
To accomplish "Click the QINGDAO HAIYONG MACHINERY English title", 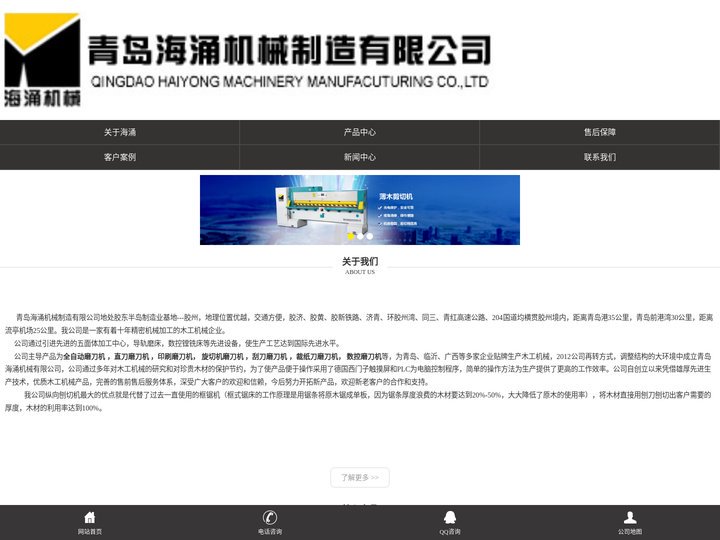I will click(289, 82).
